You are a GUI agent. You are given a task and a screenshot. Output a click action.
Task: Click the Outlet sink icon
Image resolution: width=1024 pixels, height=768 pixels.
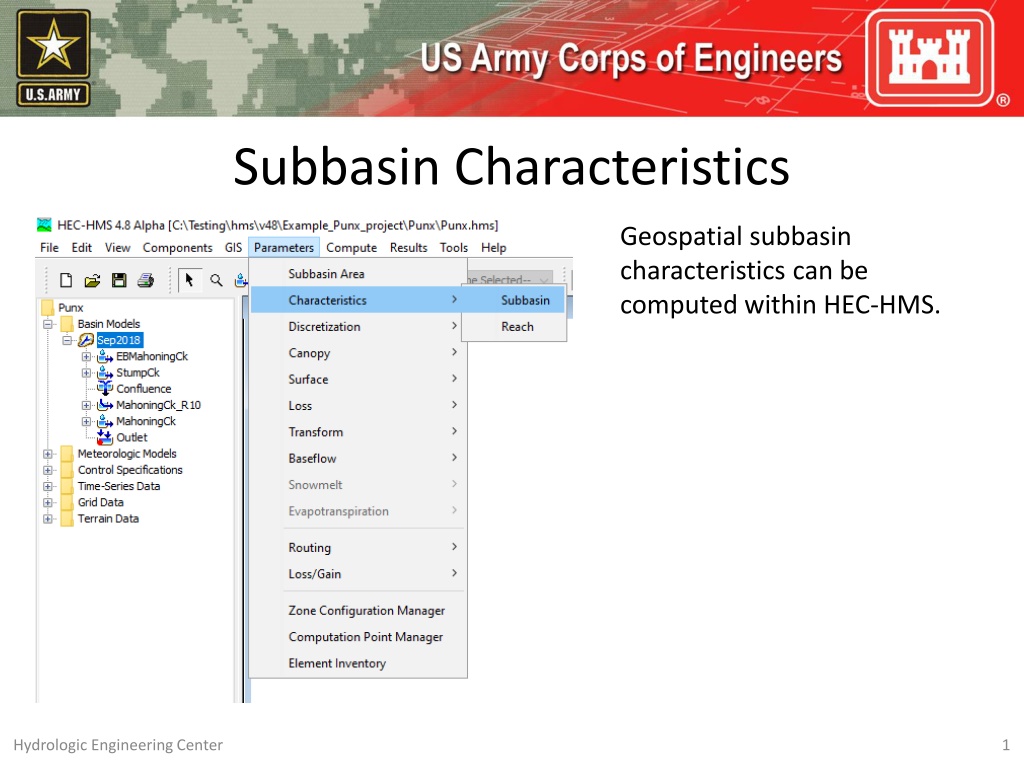coord(104,437)
